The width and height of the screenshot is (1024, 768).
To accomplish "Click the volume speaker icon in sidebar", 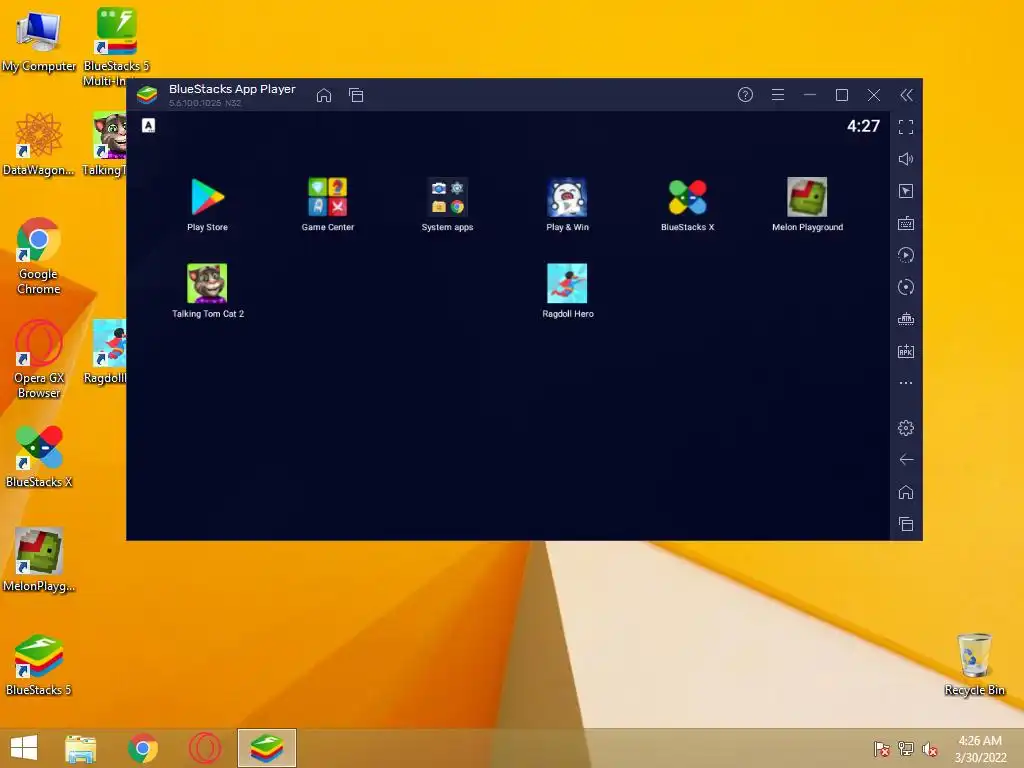I will click(906, 159).
